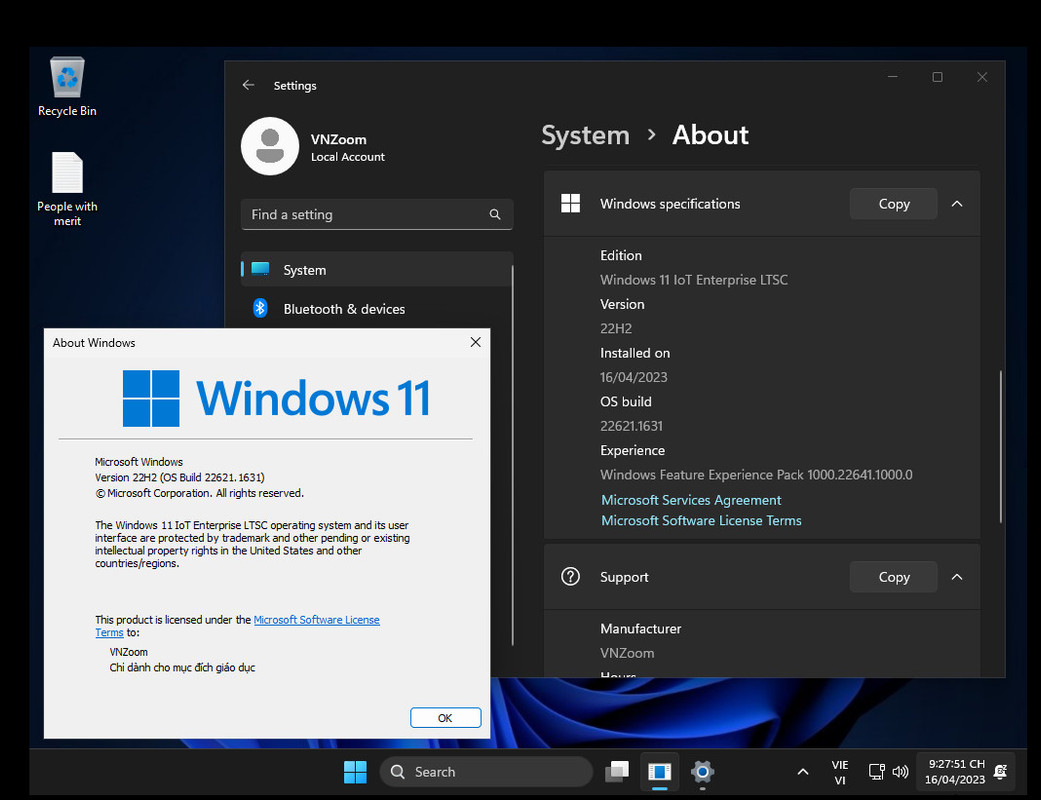Open the Microsoft Services Agreement link
The height and width of the screenshot is (800, 1041).
click(x=691, y=500)
